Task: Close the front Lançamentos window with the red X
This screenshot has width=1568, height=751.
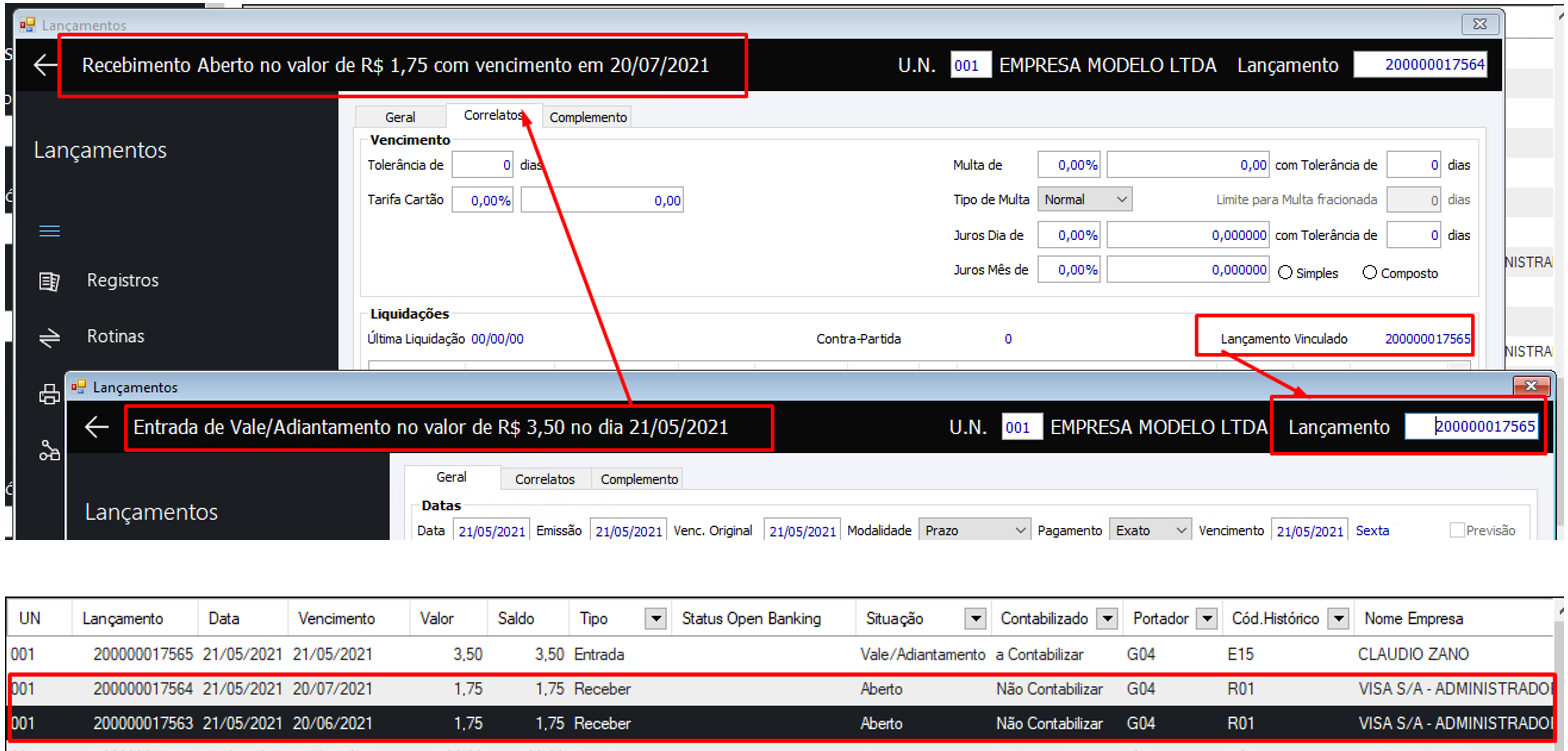Action: [1530, 385]
